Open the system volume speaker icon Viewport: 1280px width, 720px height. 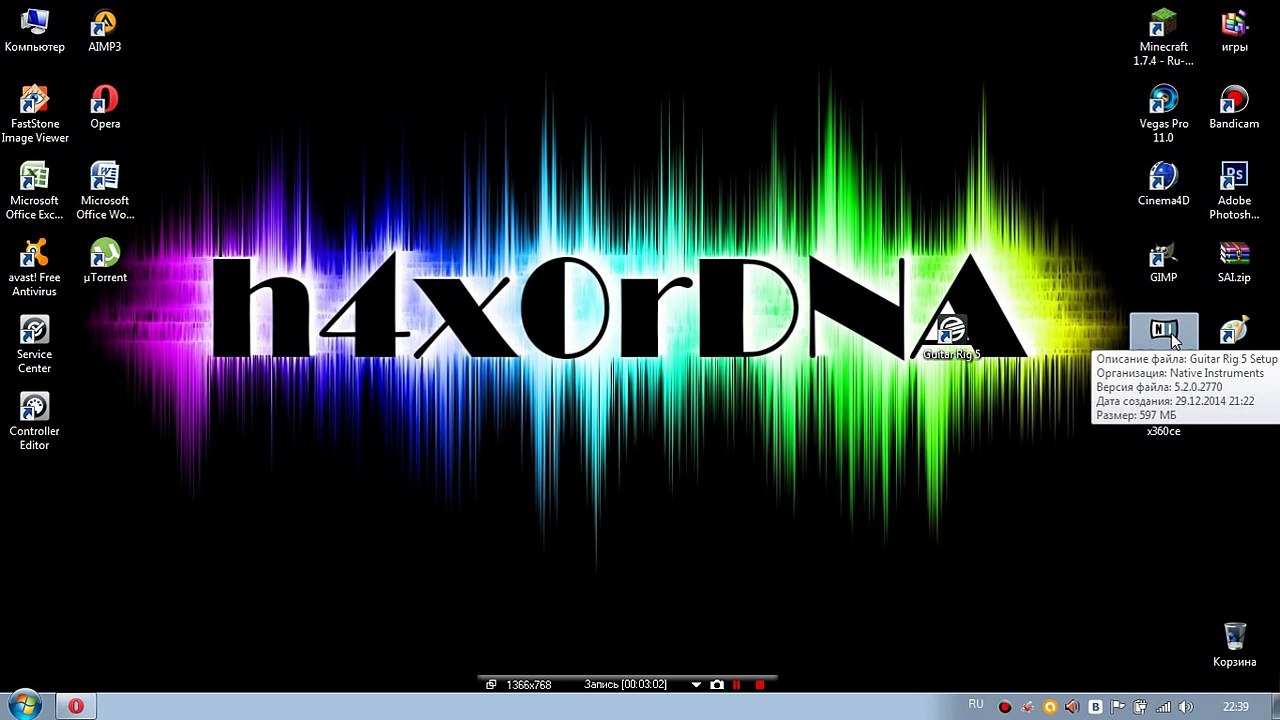tap(1186, 707)
